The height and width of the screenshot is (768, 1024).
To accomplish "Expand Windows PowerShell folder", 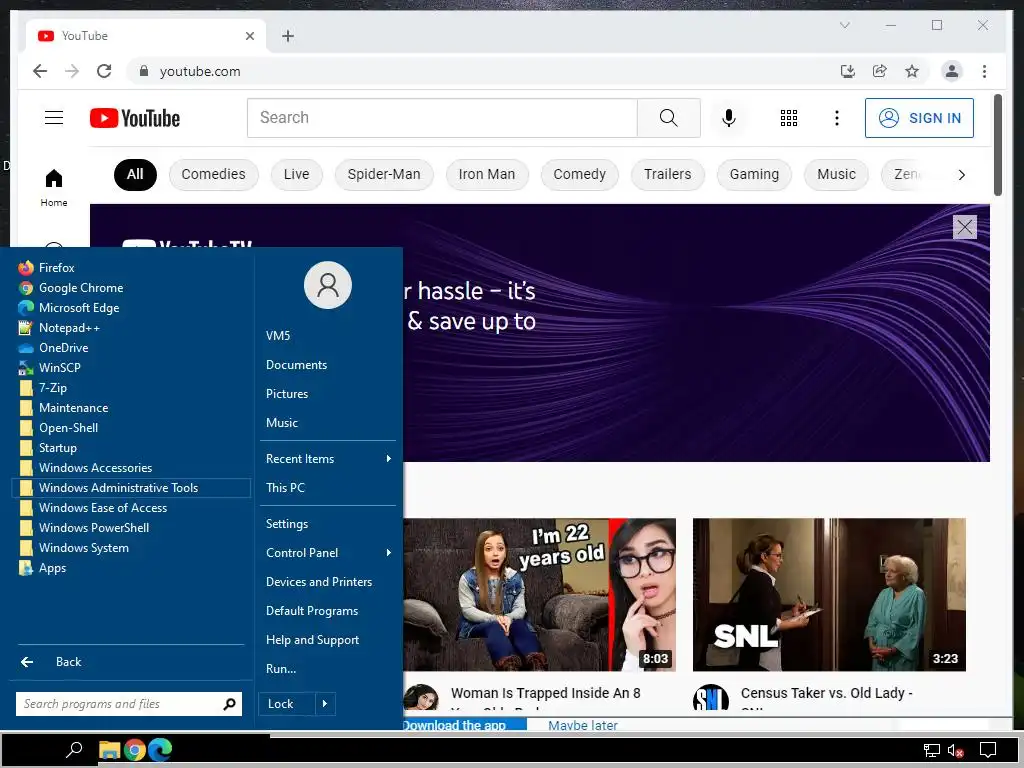I will pyautogui.click(x=131, y=528).
